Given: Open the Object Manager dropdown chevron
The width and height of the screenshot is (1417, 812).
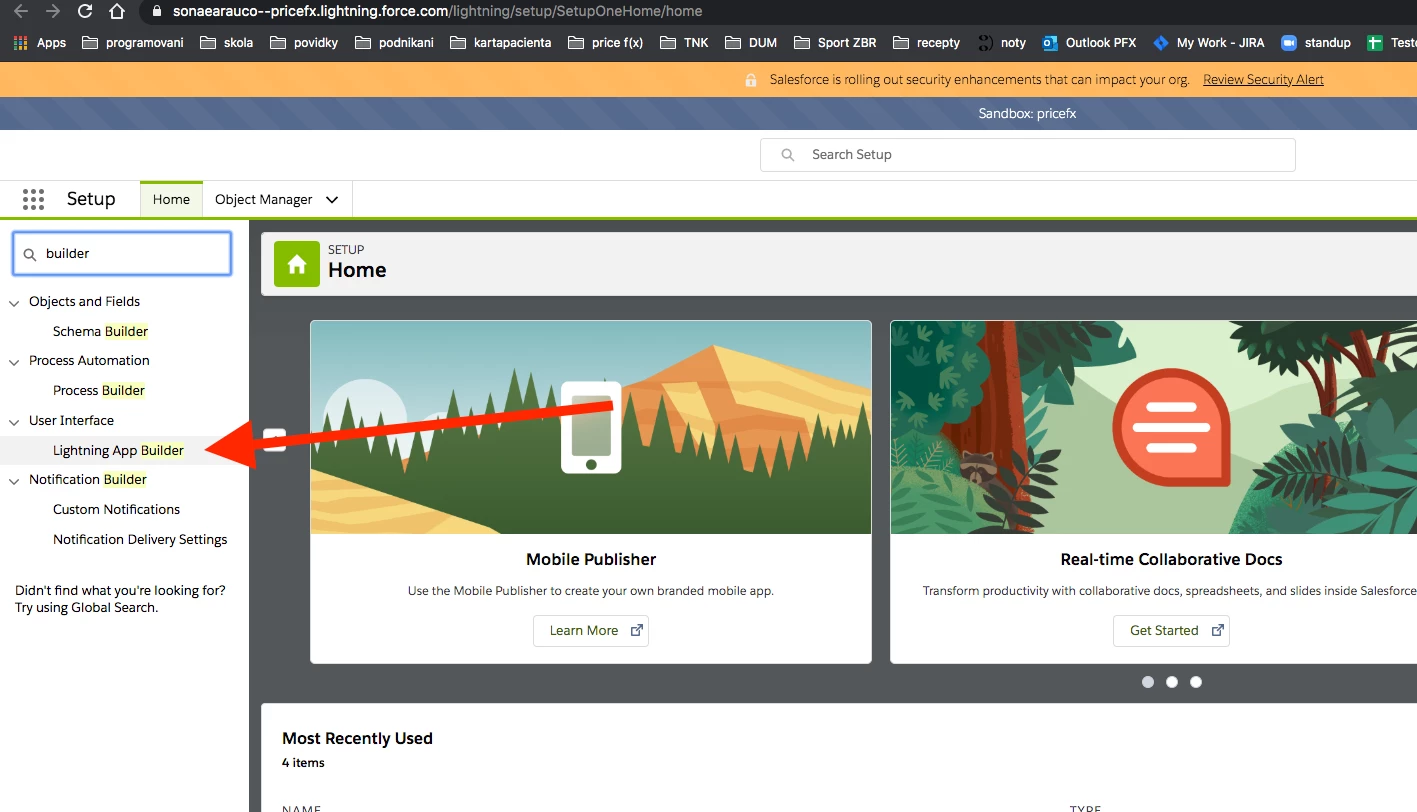Looking at the screenshot, I should [333, 199].
